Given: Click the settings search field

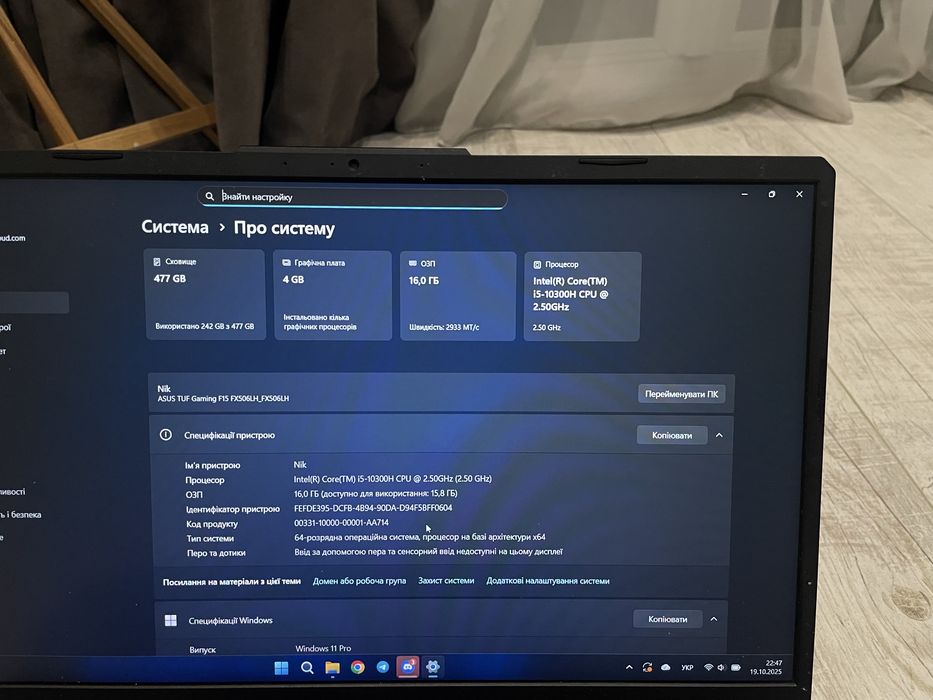Looking at the screenshot, I should tap(352, 198).
